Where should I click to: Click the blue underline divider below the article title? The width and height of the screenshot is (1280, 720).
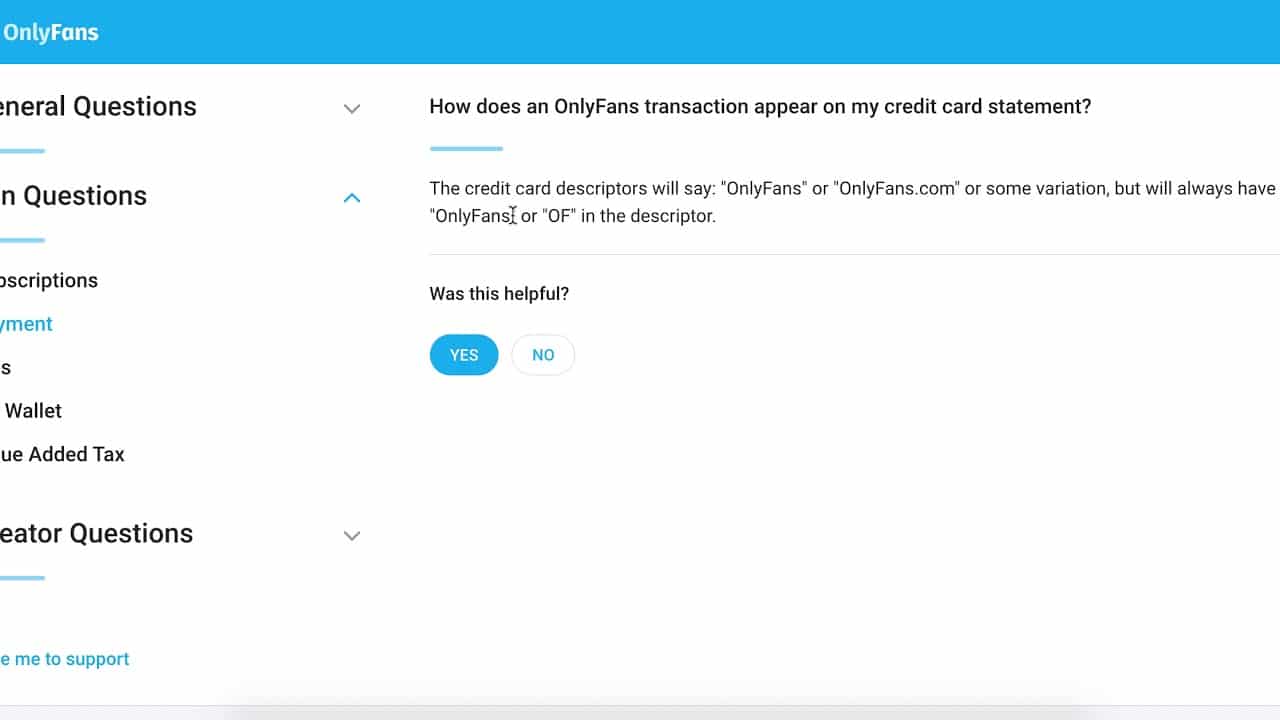coord(465,147)
